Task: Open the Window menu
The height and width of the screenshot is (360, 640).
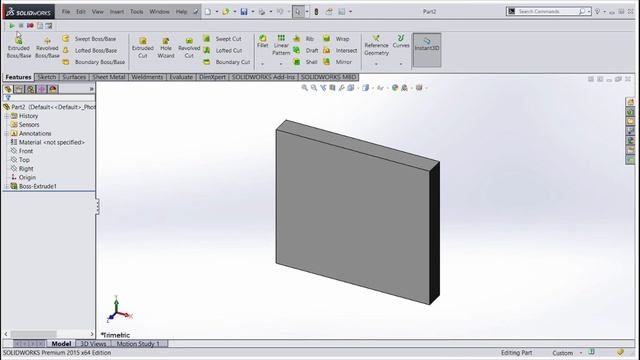Action: 159,11
